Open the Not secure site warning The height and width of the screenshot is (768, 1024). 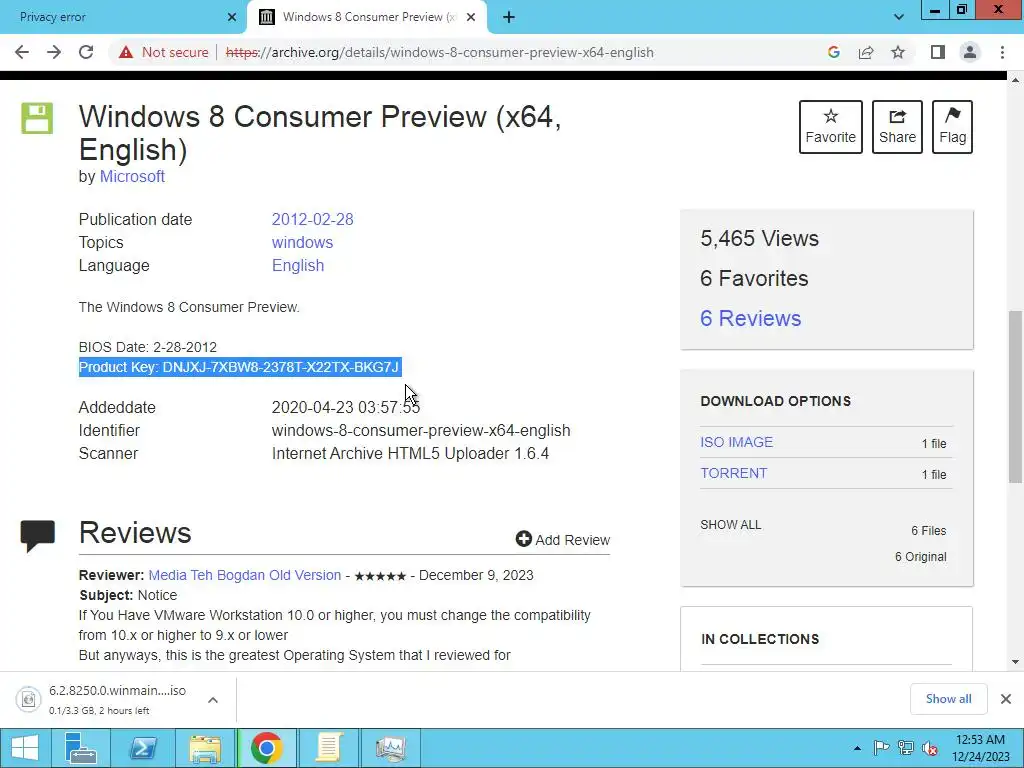163,52
